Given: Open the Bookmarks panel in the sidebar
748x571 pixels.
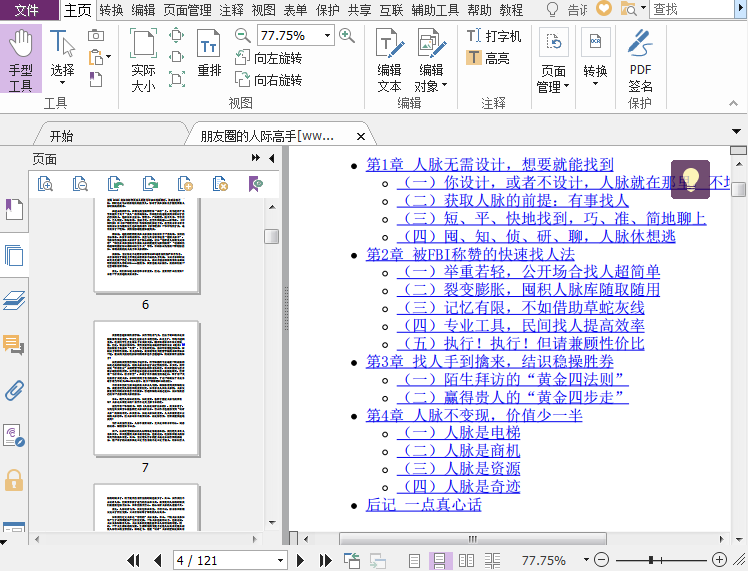Looking at the screenshot, I should point(14,209).
